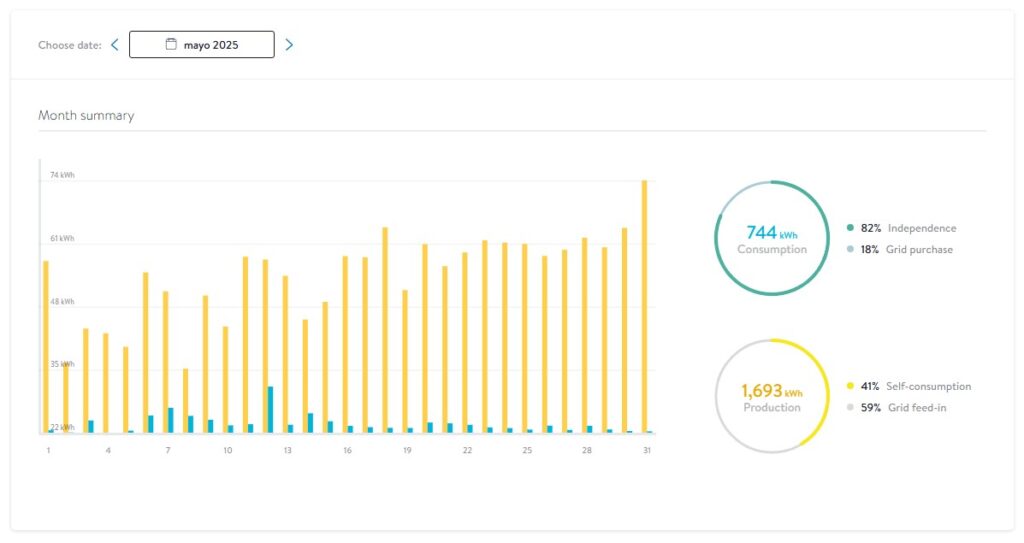Click the calendar icon in date picker
Viewport: 1024px width, 543px height.
tap(171, 44)
